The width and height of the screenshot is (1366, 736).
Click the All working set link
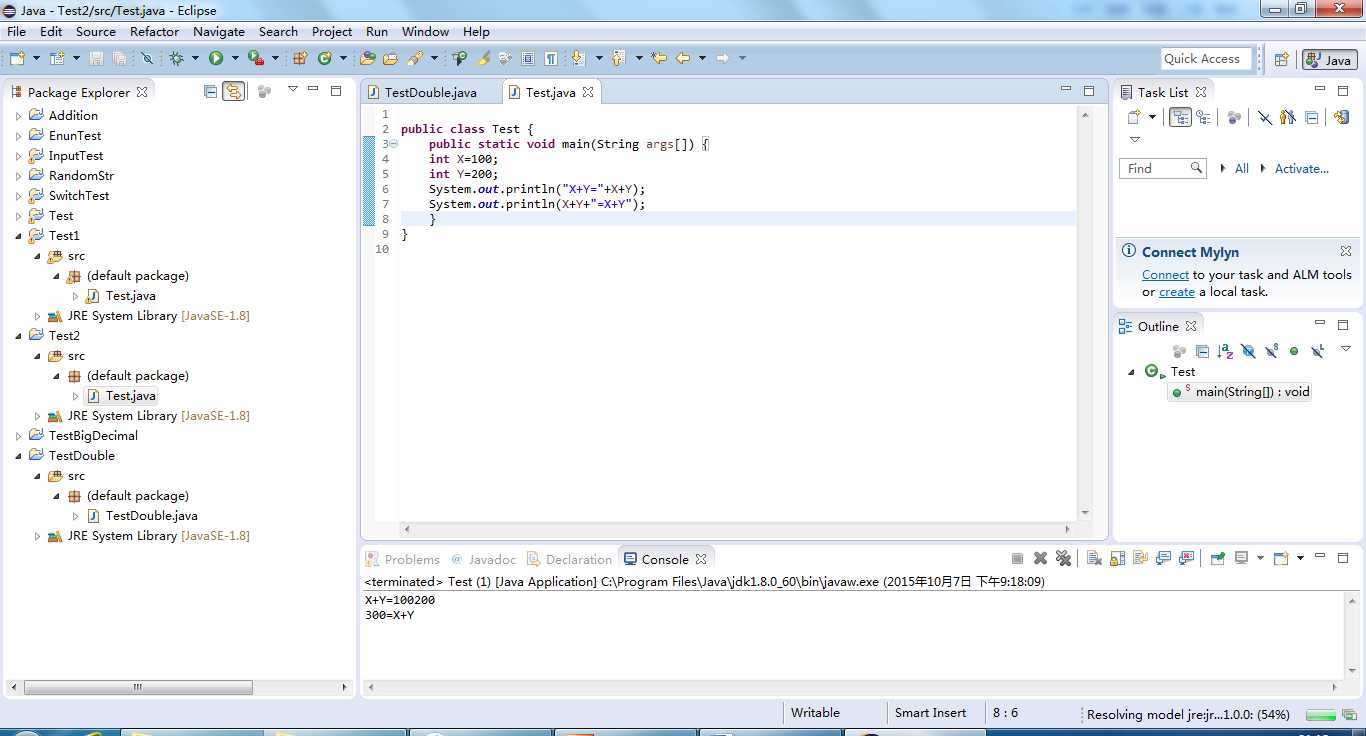tap(1242, 169)
